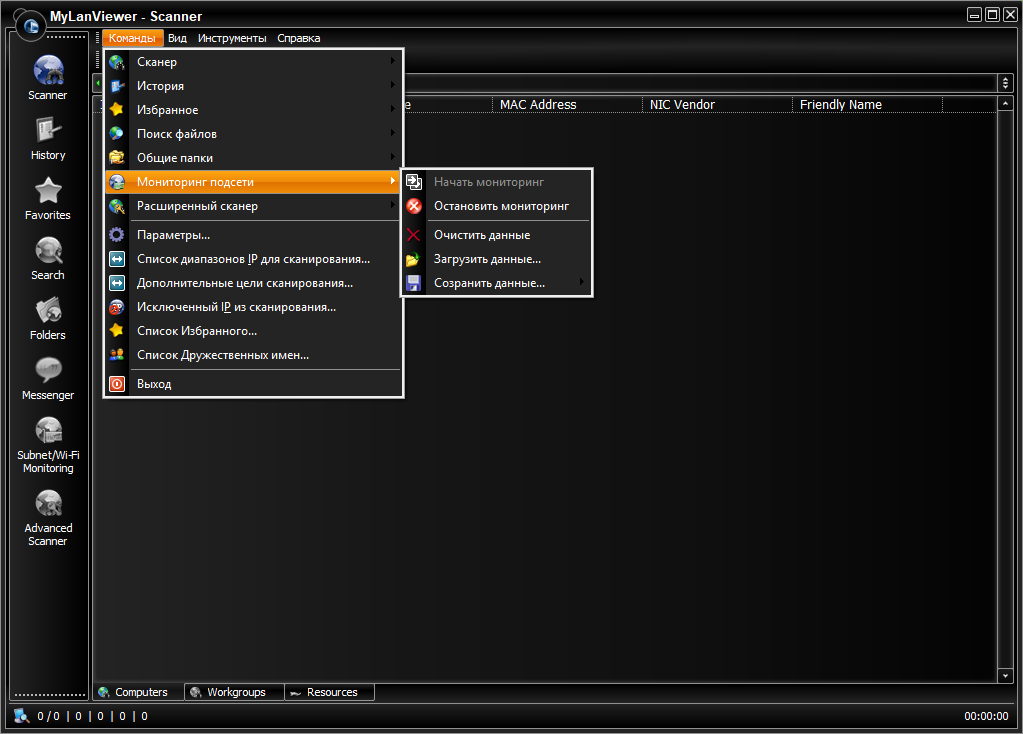This screenshot has width=1023, height=734.
Task: Click the Список Избранного star icon
Action: 117,331
